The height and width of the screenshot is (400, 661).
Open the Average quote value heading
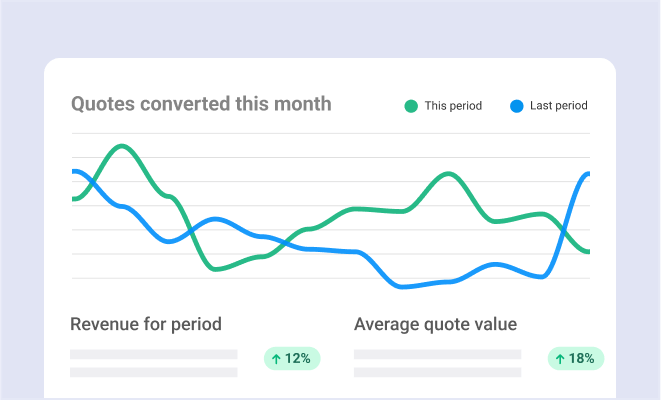435,324
